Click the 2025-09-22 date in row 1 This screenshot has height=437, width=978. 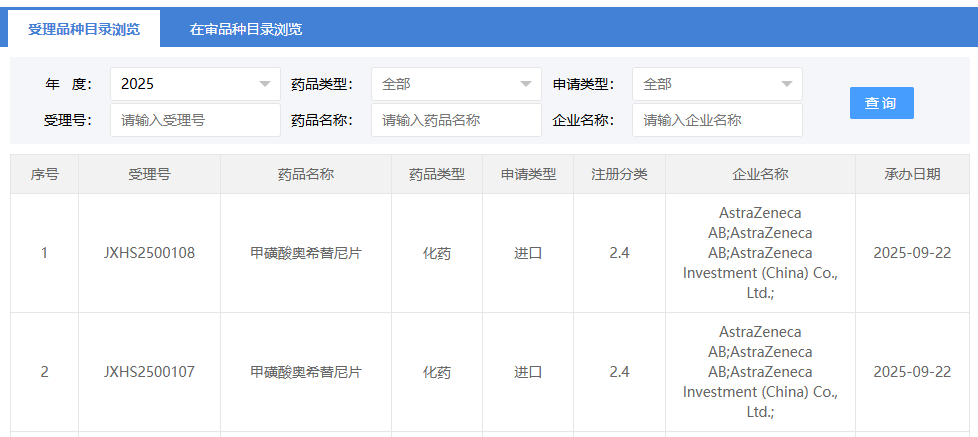pyautogui.click(x=912, y=253)
